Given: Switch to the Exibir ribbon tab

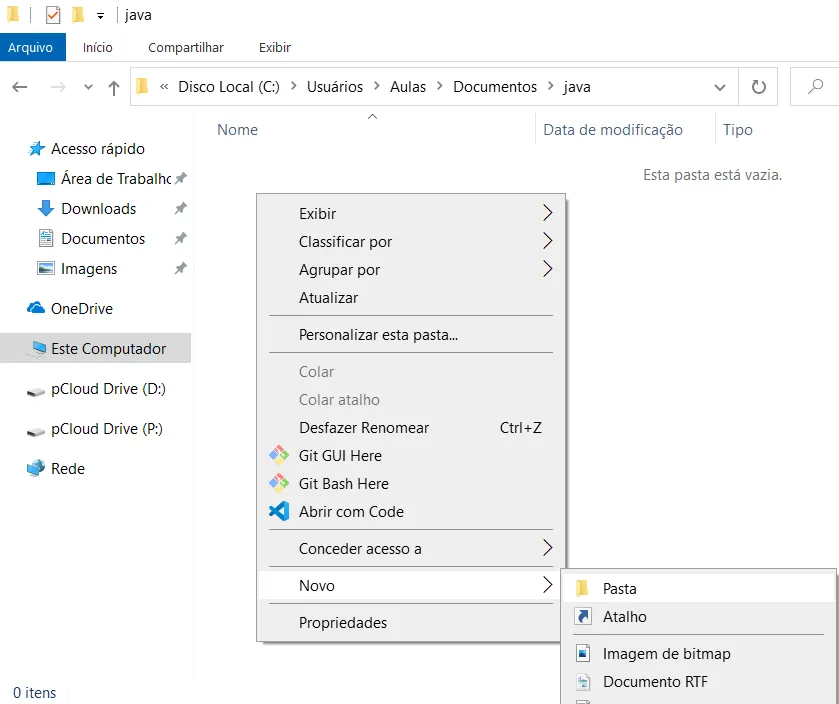Looking at the screenshot, I should 274,47.
